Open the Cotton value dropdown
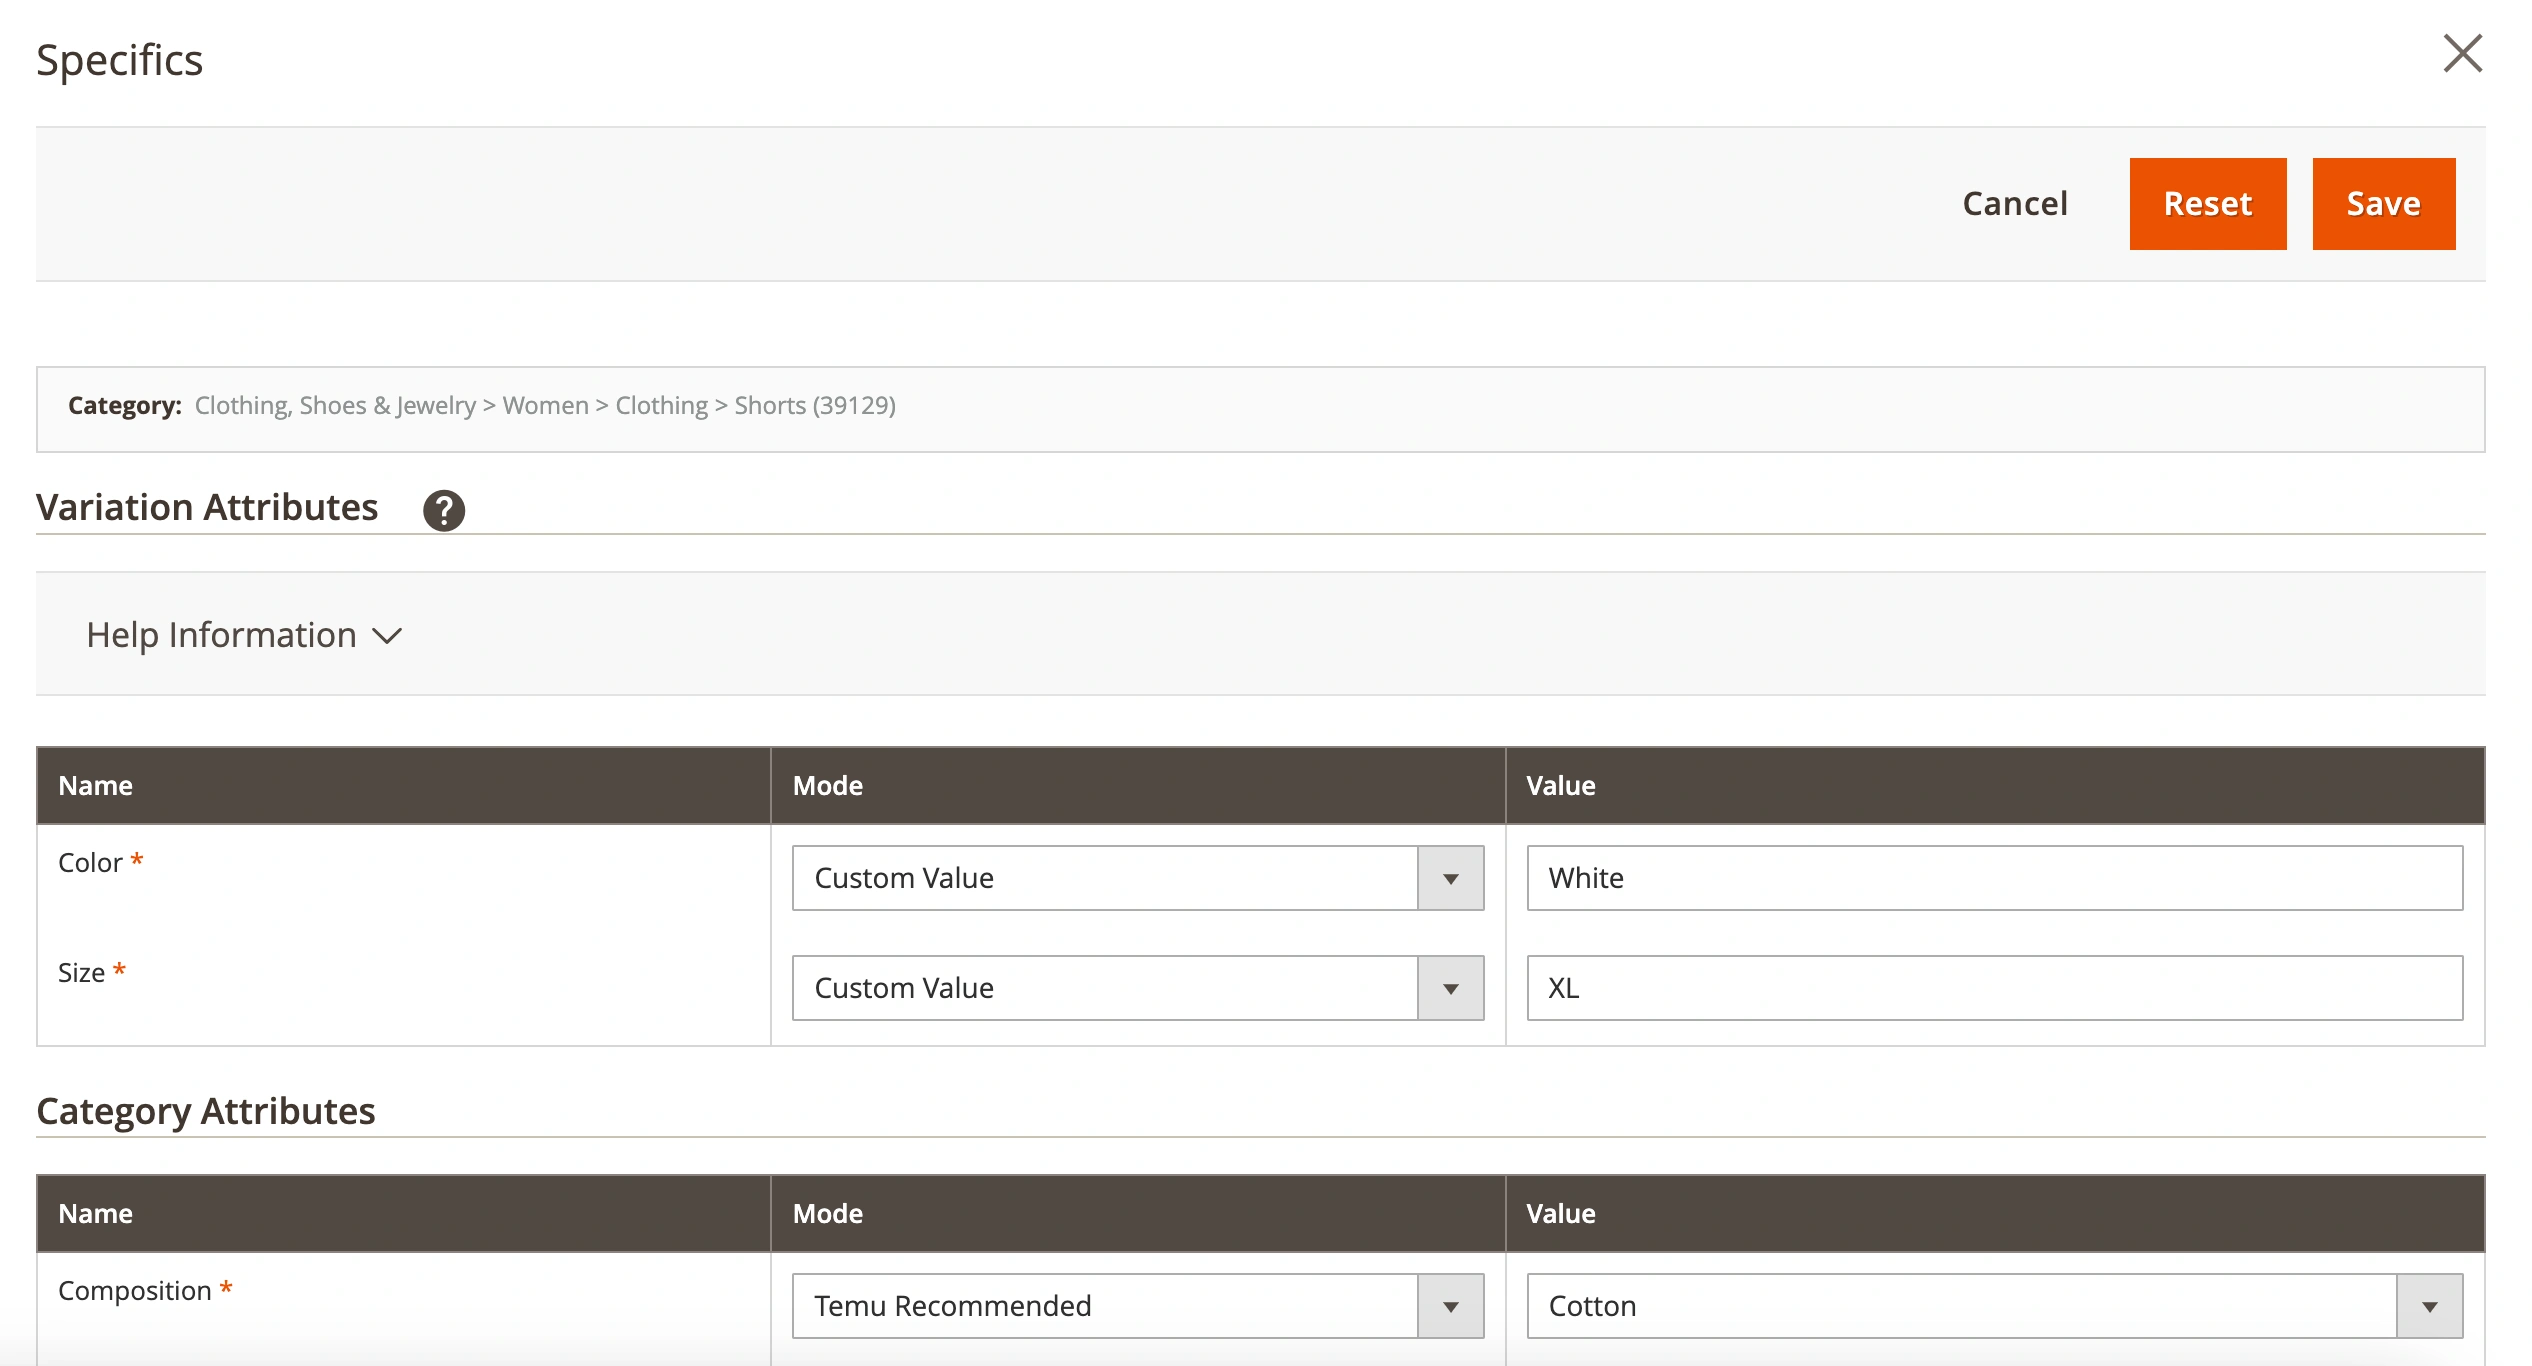Image resolution: width=2532 pixels, height=1366 pixels. point(1993,1306)
